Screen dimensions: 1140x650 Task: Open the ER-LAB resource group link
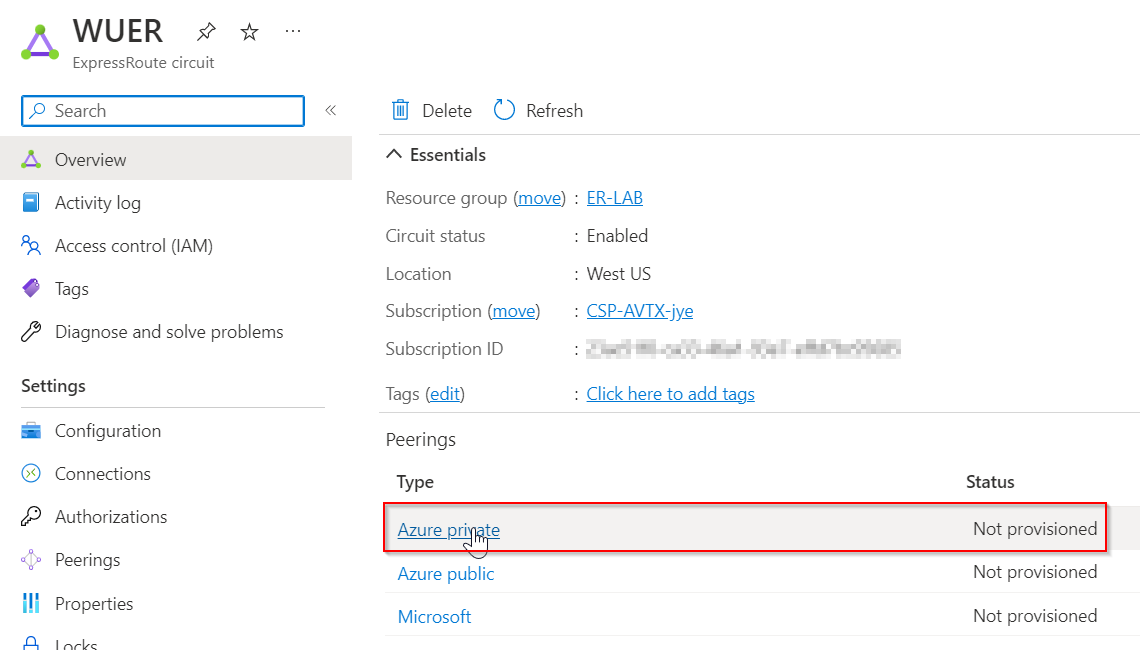tap(615, 198)
